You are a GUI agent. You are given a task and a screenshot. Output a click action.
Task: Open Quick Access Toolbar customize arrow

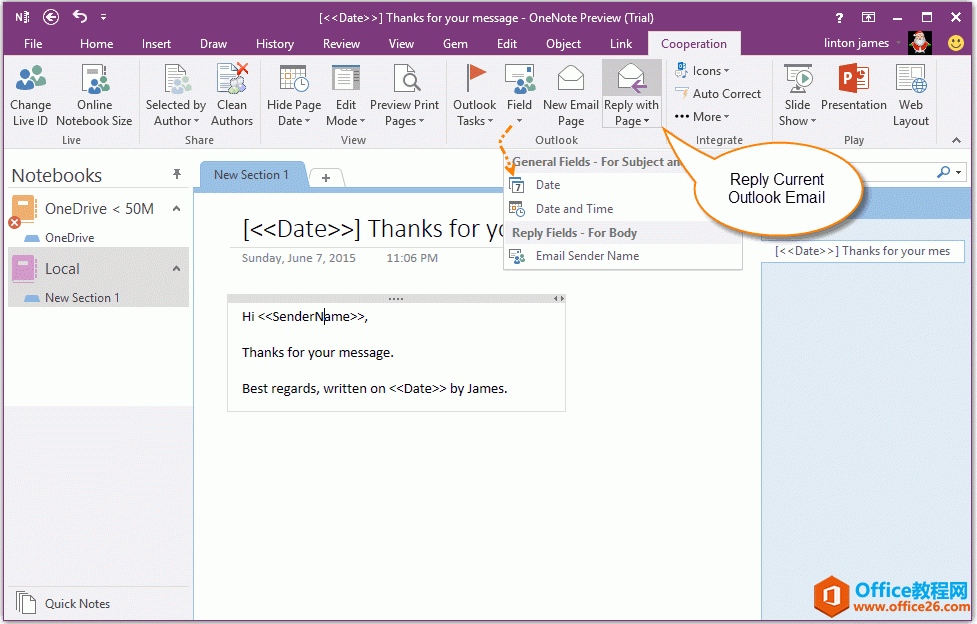103,17
